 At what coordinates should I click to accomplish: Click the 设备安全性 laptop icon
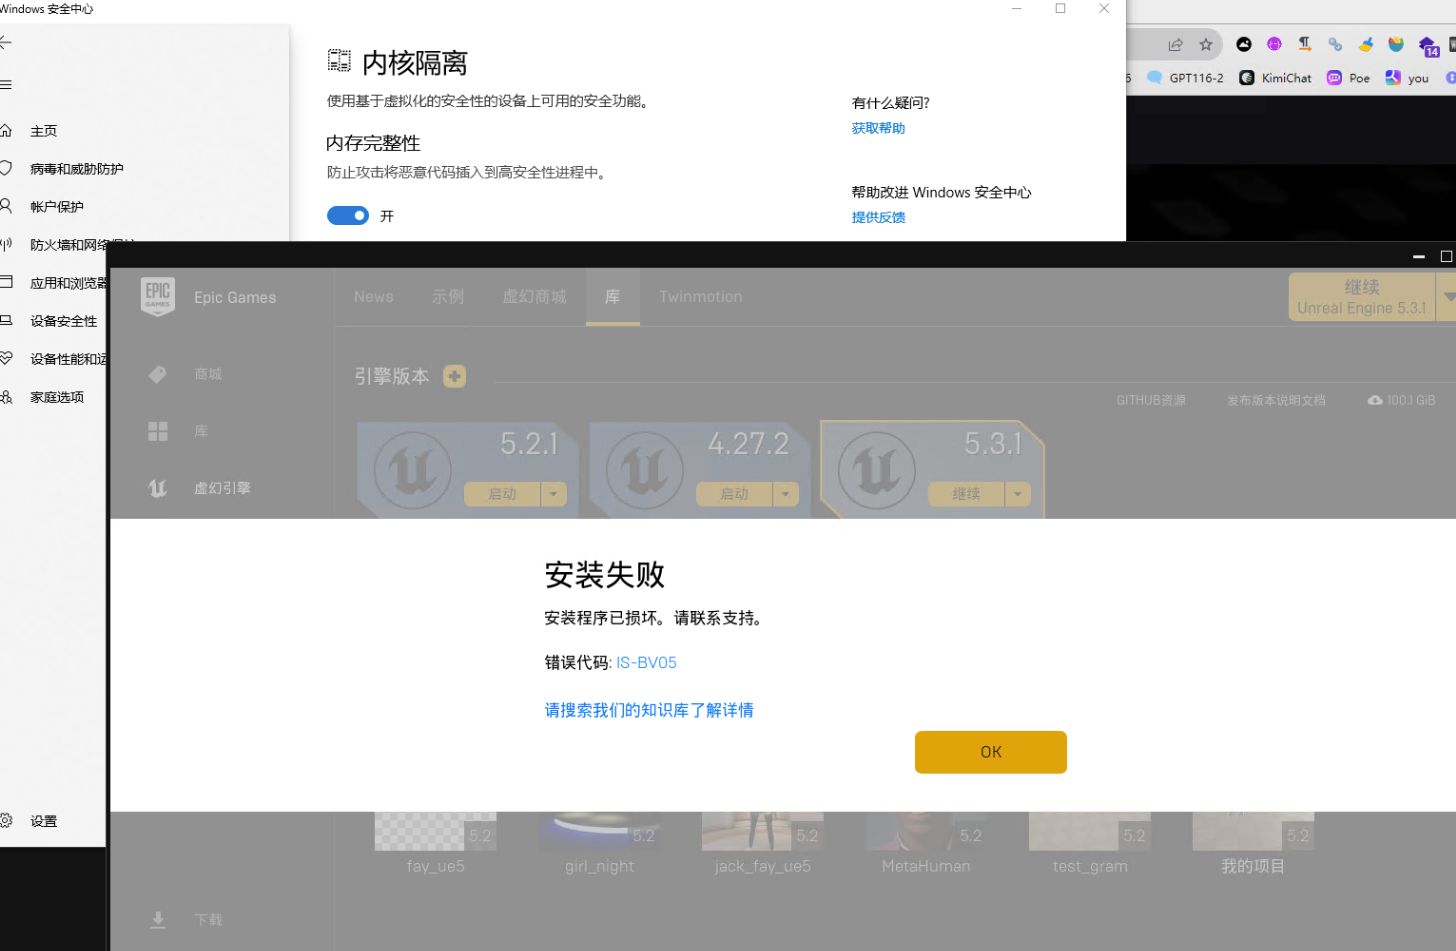point(5,320)
